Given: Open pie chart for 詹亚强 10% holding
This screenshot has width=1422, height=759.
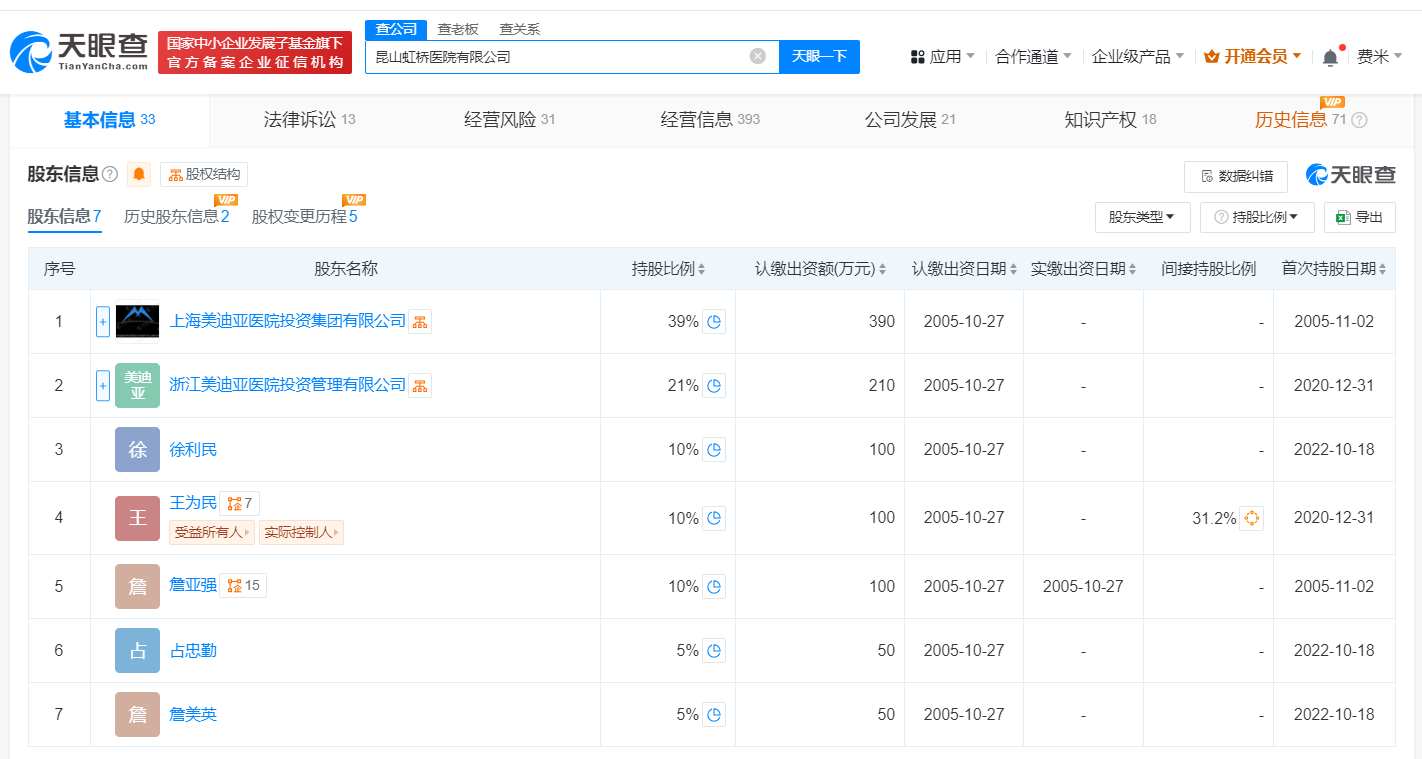Looking at the screenshot, I should pos(714,587).
